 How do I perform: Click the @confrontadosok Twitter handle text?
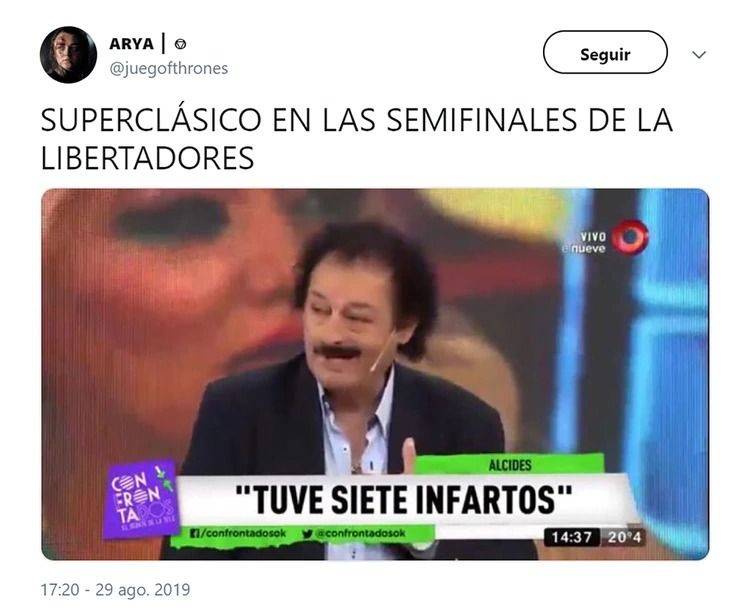click(x=360, y=533)
